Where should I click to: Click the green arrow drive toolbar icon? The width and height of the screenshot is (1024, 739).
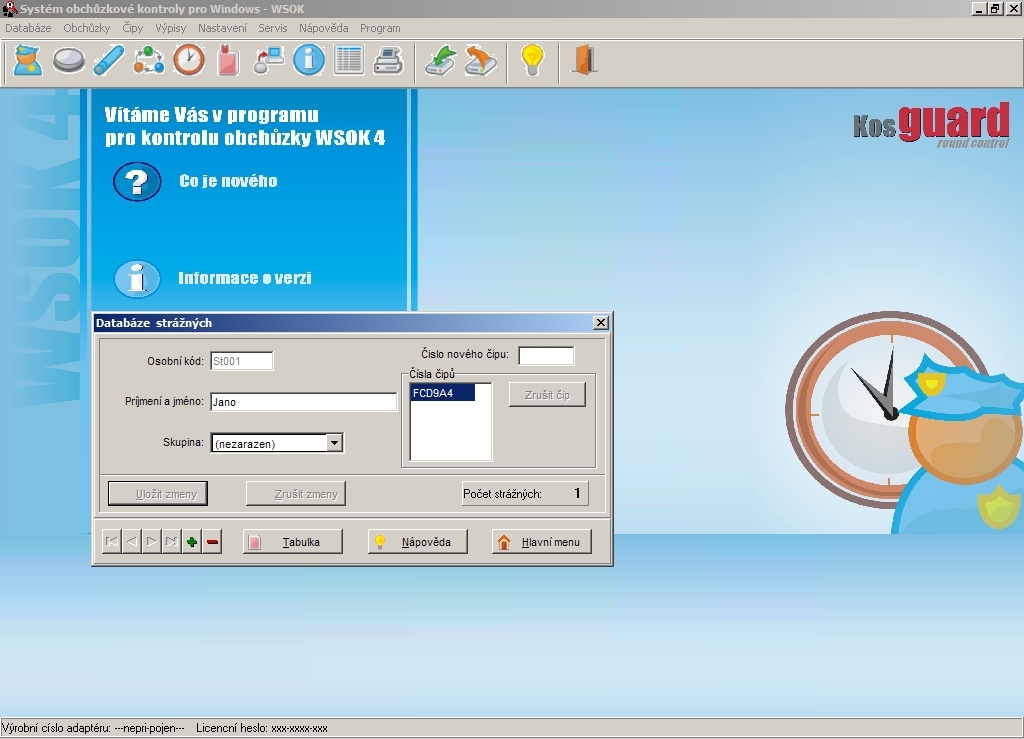(440, 61)
